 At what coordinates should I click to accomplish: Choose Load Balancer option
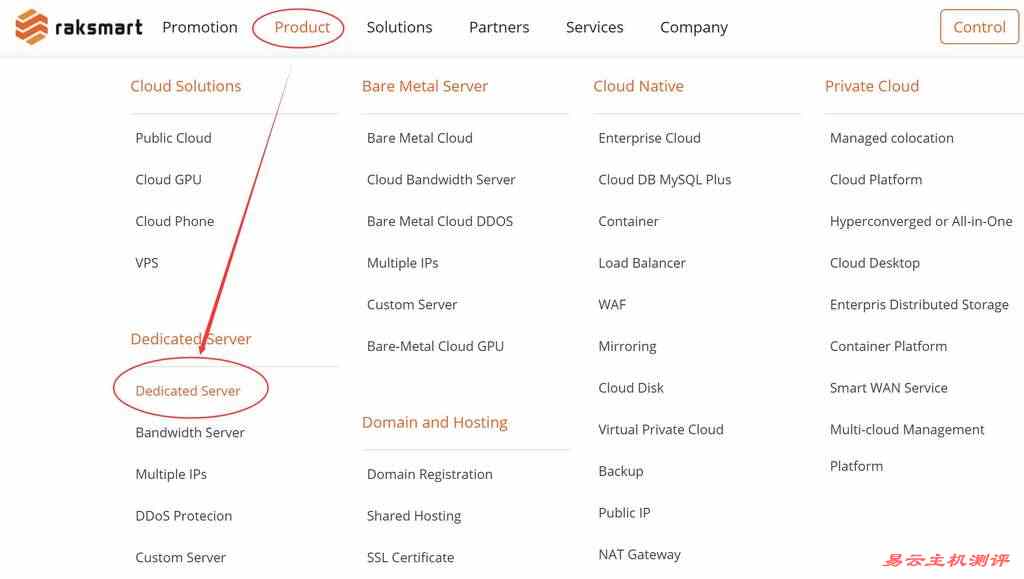click(642, 263)
